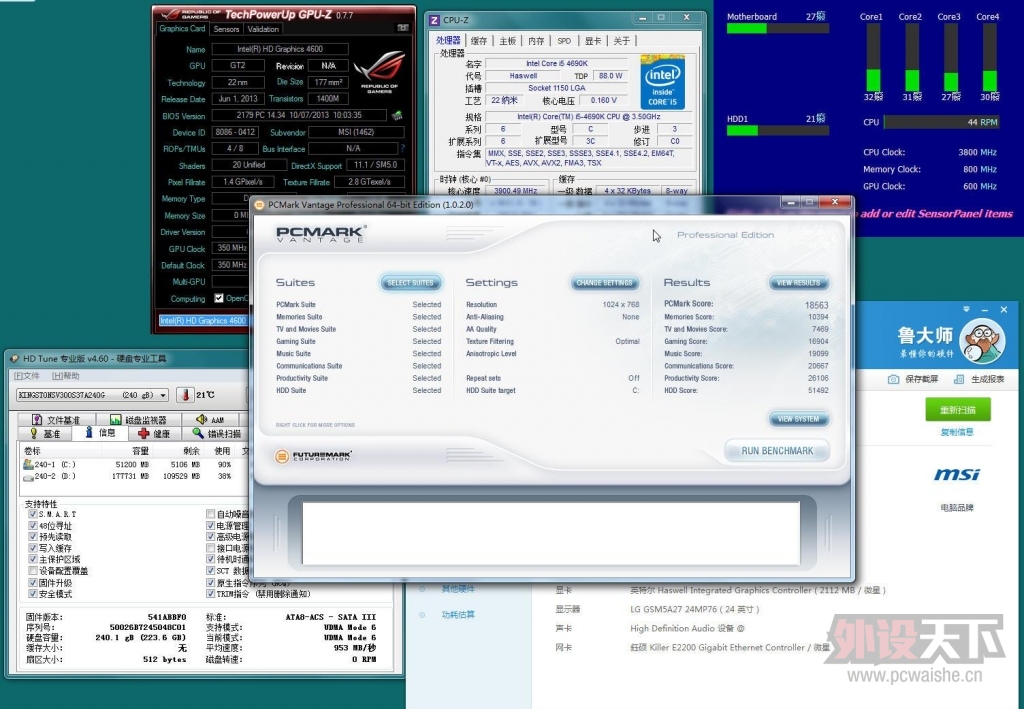
Task: Click the PCMark Vantage title bar icon
Action: tap(259, 205)
